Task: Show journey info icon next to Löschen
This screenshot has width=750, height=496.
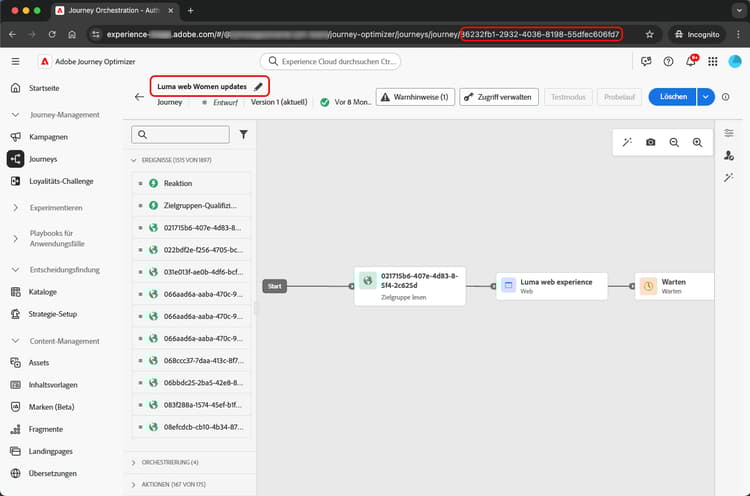Action: 726,97
